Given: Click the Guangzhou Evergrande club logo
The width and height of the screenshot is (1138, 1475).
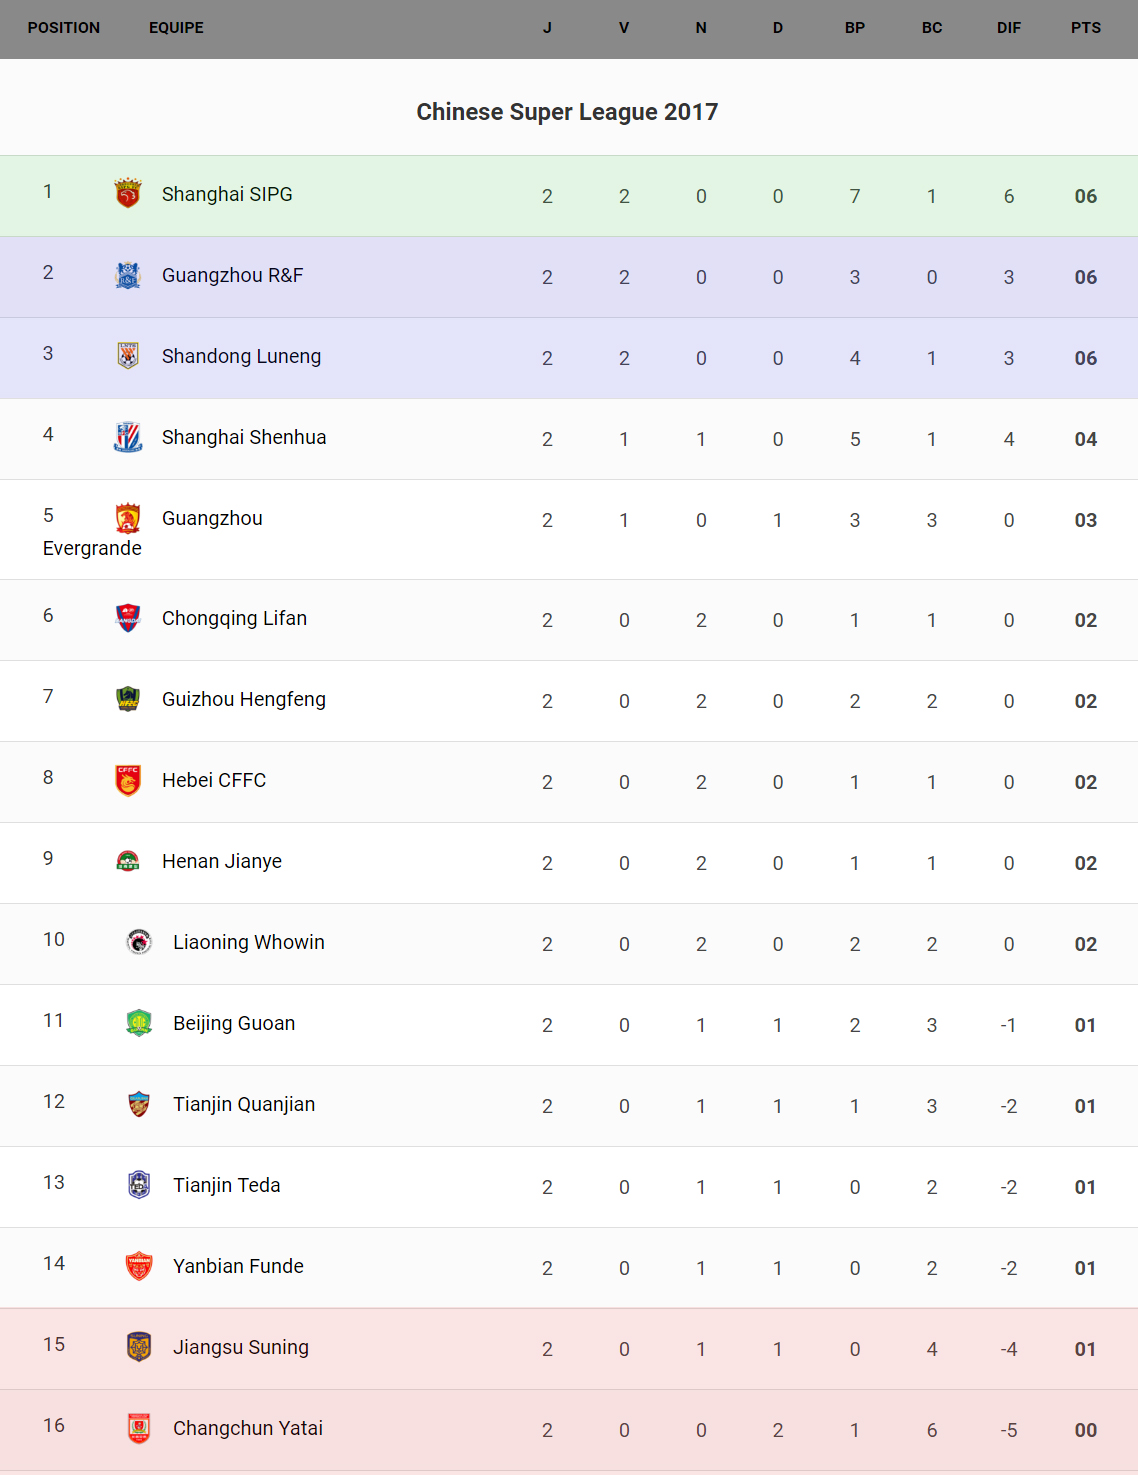Looking at the screenshot, I should point(128,518).
